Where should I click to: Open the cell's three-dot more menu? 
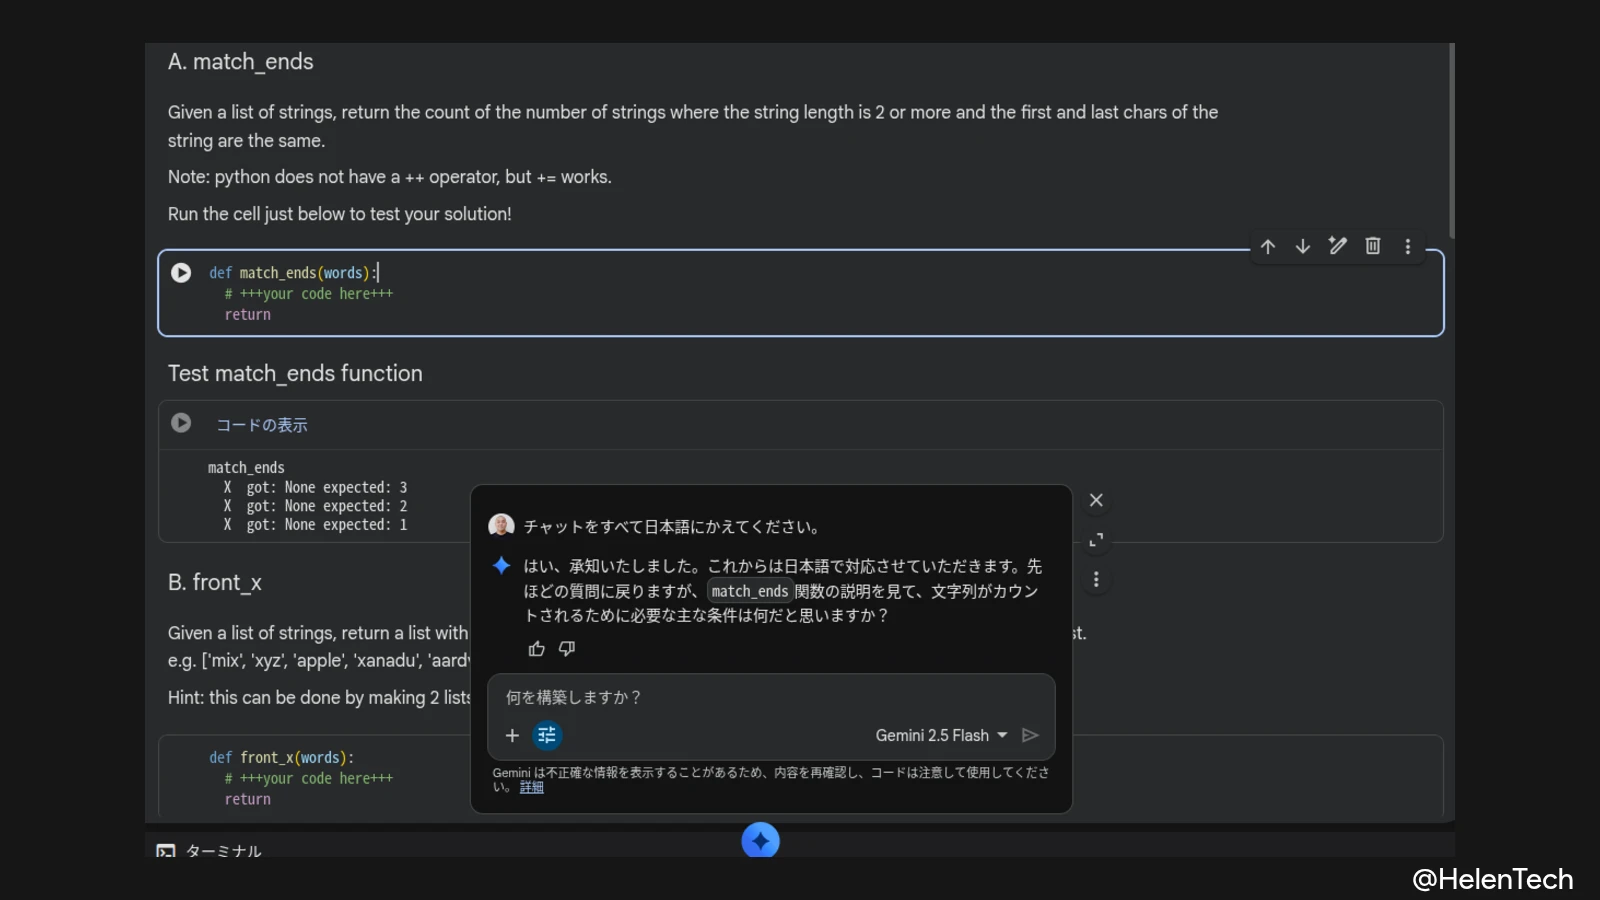pos(1408,247)
